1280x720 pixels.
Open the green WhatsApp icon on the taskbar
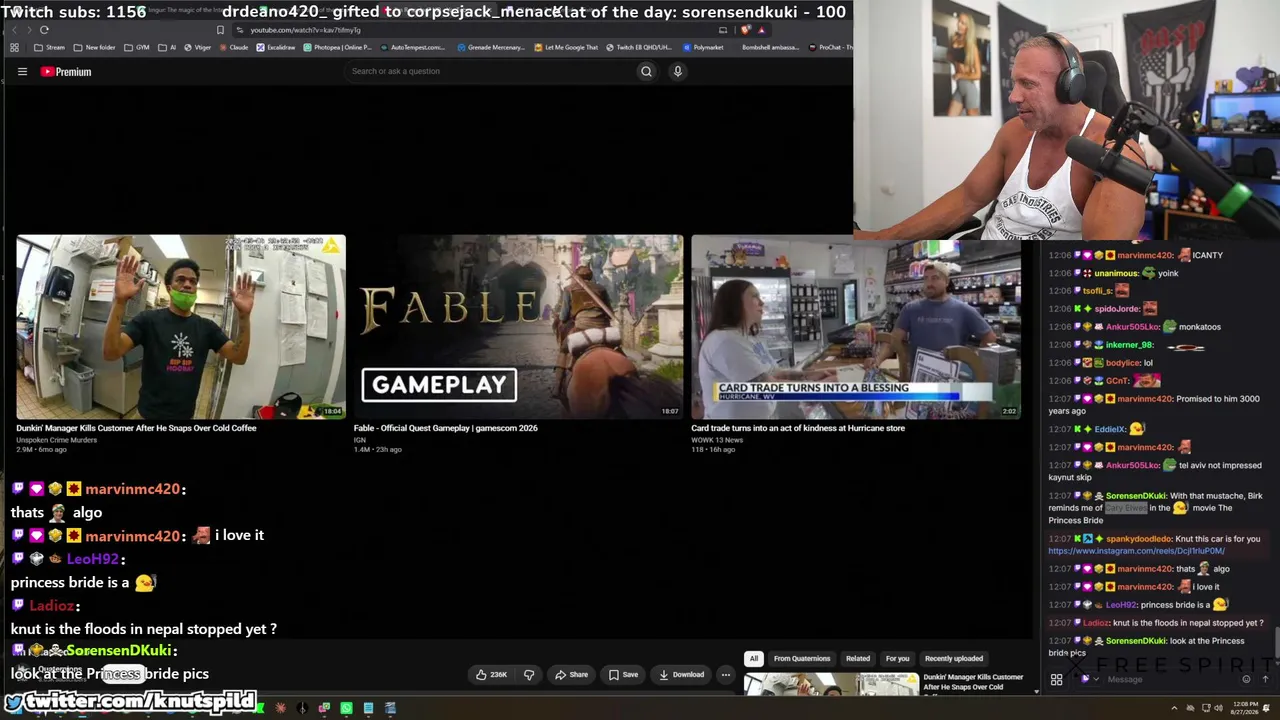coord(346,708)
